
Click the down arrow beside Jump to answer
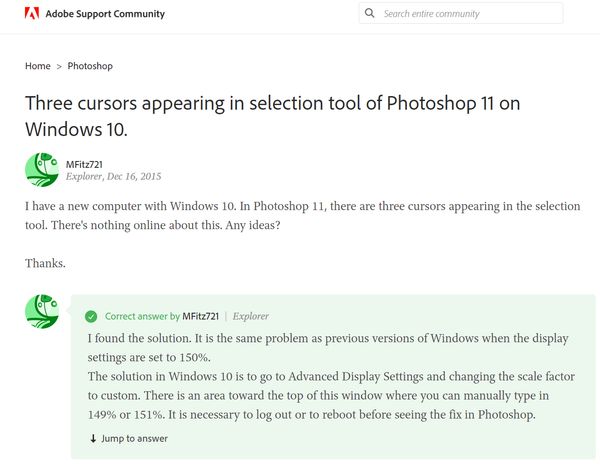tap(93, 438)
